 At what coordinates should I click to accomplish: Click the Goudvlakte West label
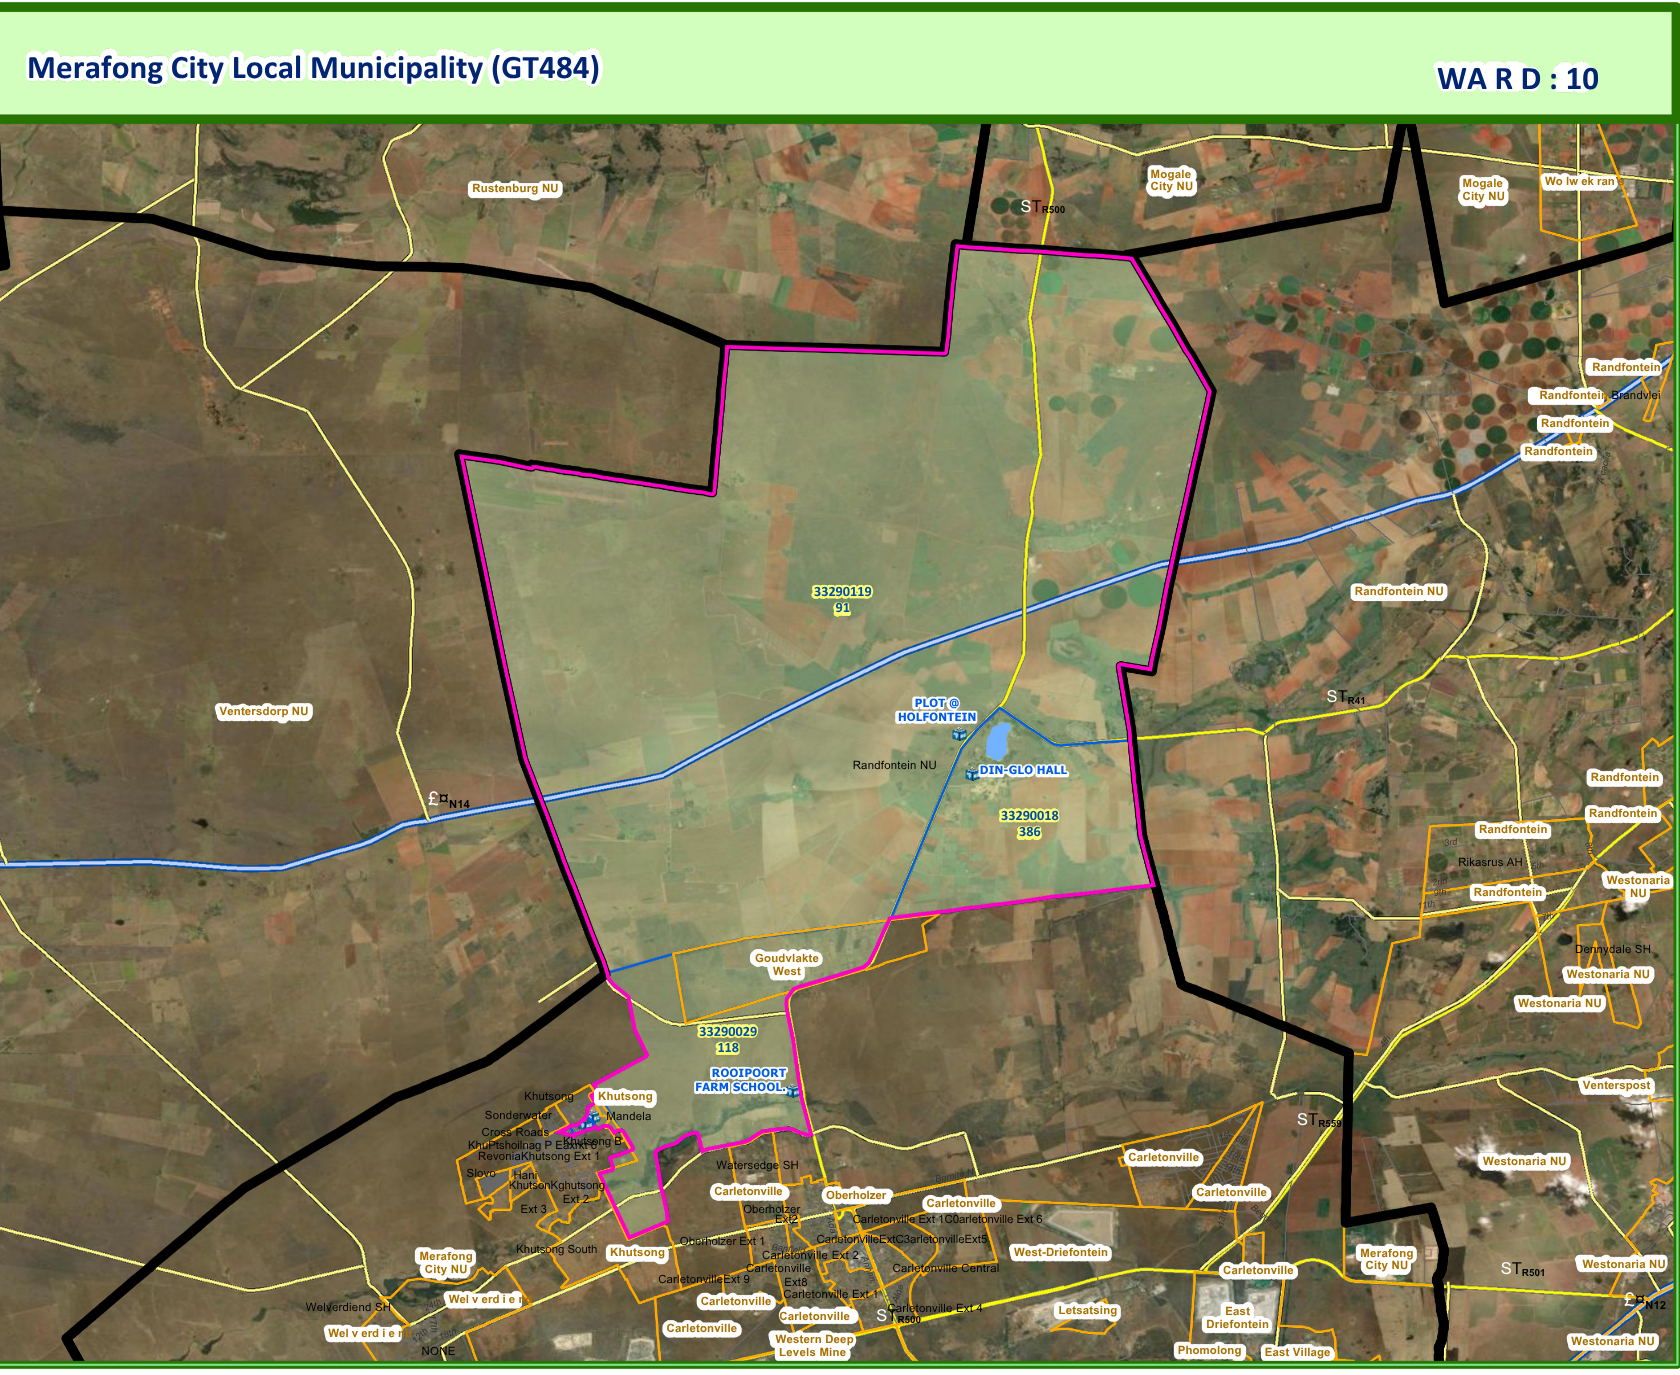[x=787, y=964]
